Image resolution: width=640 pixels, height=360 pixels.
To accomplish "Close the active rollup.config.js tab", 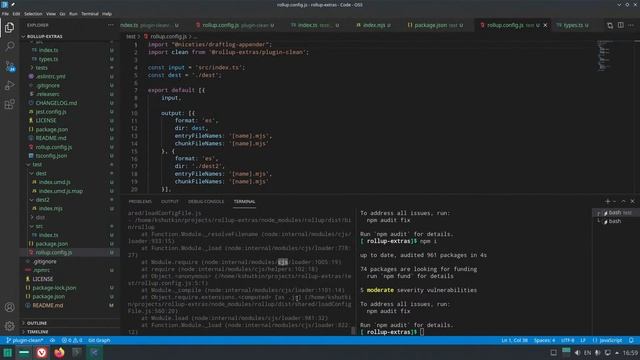I will click(x=545, y=25).
